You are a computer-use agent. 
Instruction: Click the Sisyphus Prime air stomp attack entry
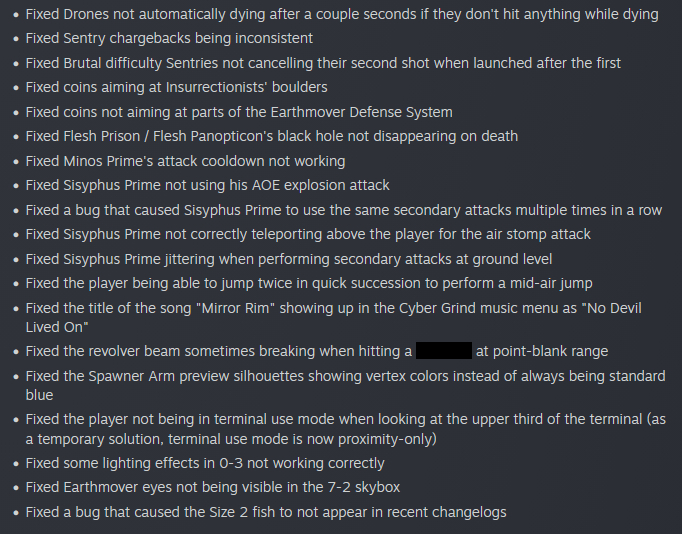308,234
